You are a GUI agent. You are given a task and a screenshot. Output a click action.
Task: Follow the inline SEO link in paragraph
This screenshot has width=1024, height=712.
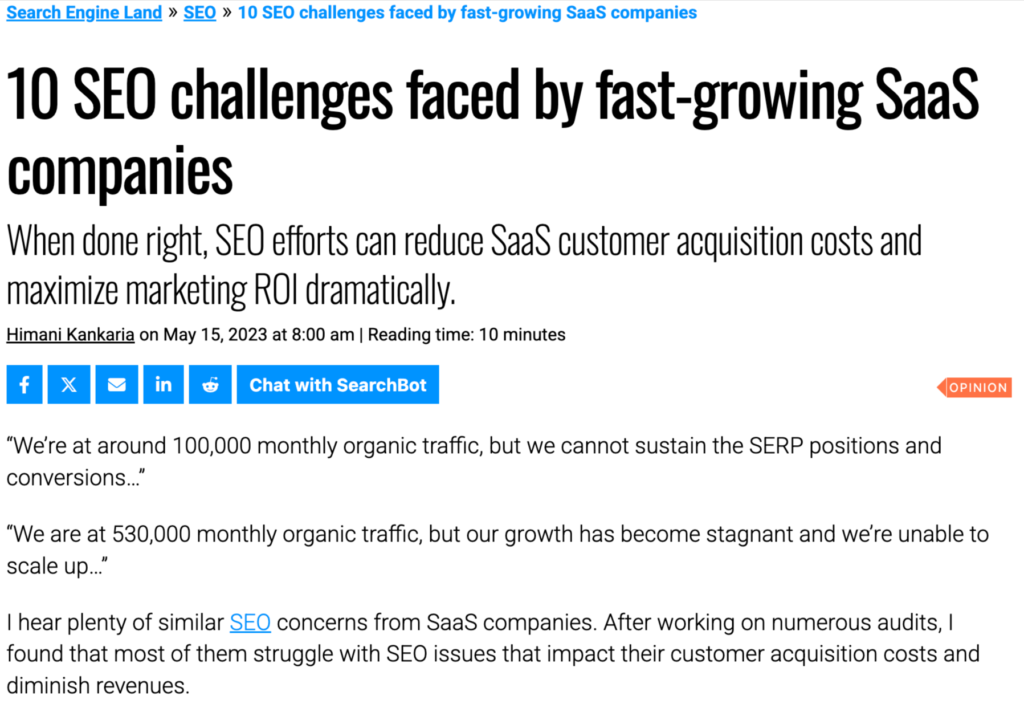tap(250, 623)
